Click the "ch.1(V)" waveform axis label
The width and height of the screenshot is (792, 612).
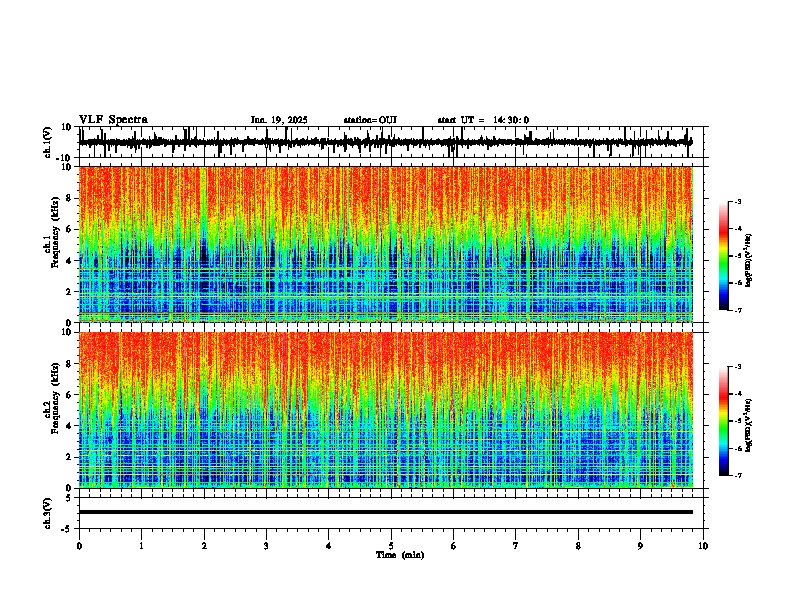[48, 142]
